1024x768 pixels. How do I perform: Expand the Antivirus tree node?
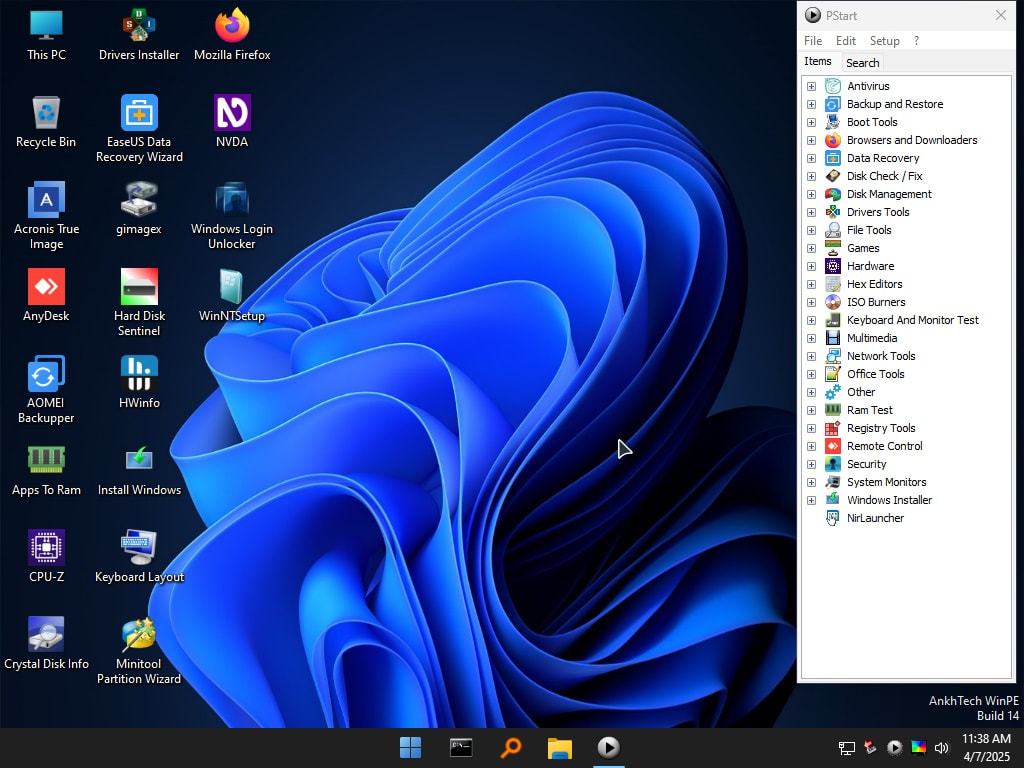[x=811, y=86]
